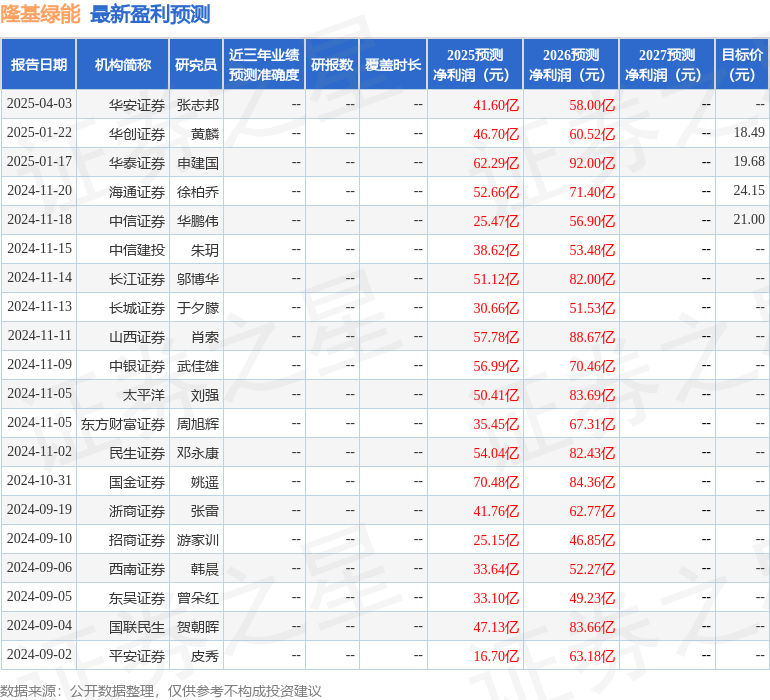
Task: Click 招商证券 institution name
Action: 137,540
